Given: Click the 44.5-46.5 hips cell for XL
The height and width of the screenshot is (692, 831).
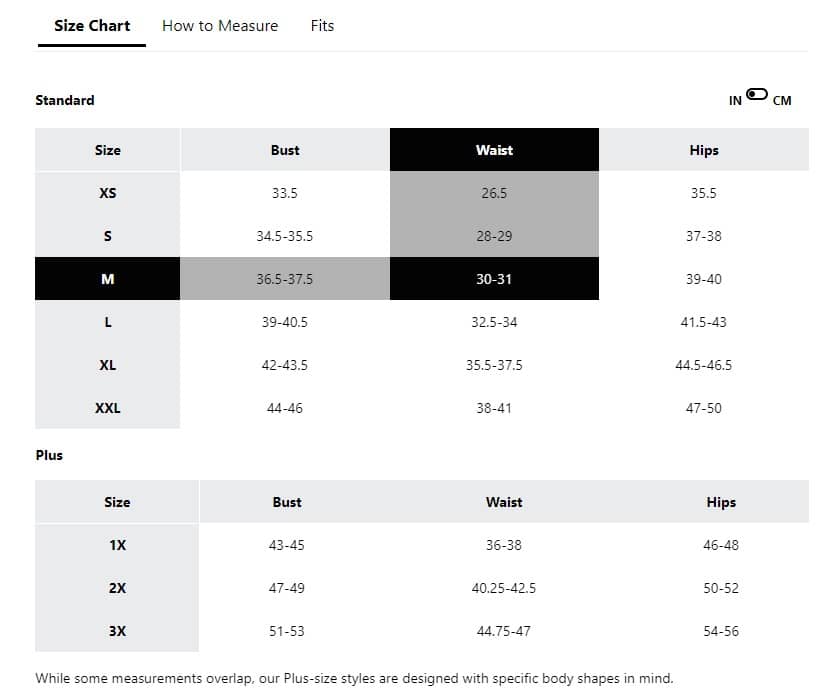Looking at the screenshot, I should 704,365.
